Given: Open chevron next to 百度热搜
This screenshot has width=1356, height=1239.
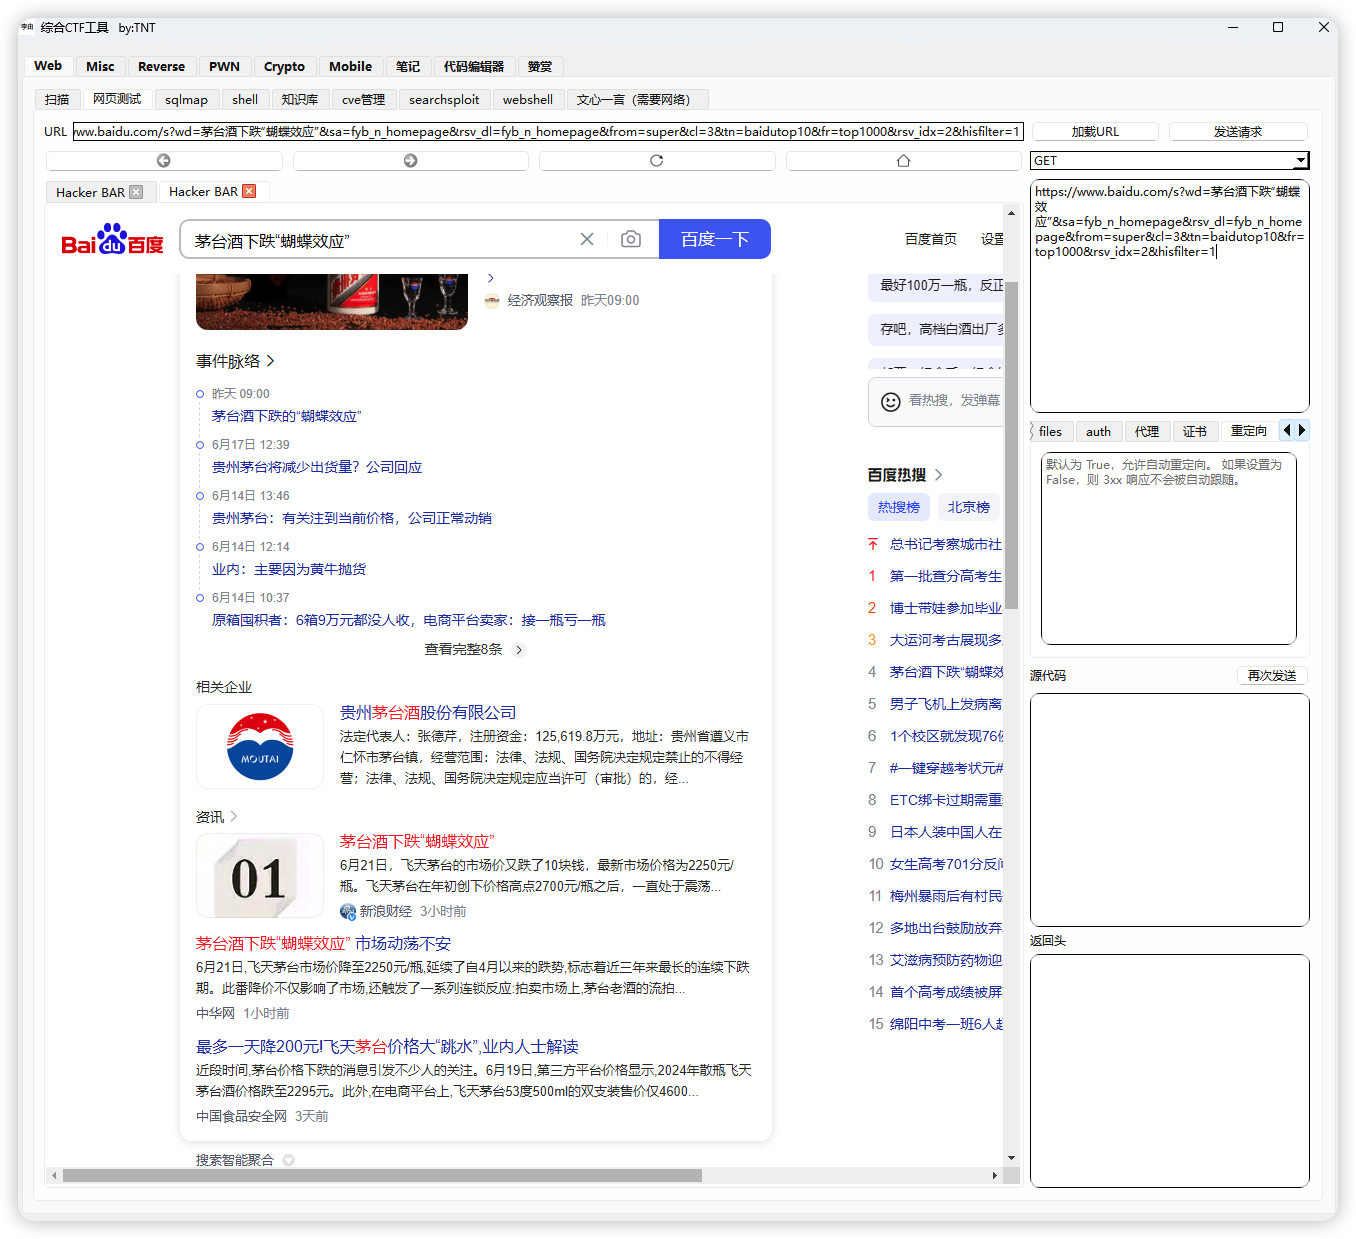Looking at the screenshot, I should pyautogui.click(x=939, y=475).
